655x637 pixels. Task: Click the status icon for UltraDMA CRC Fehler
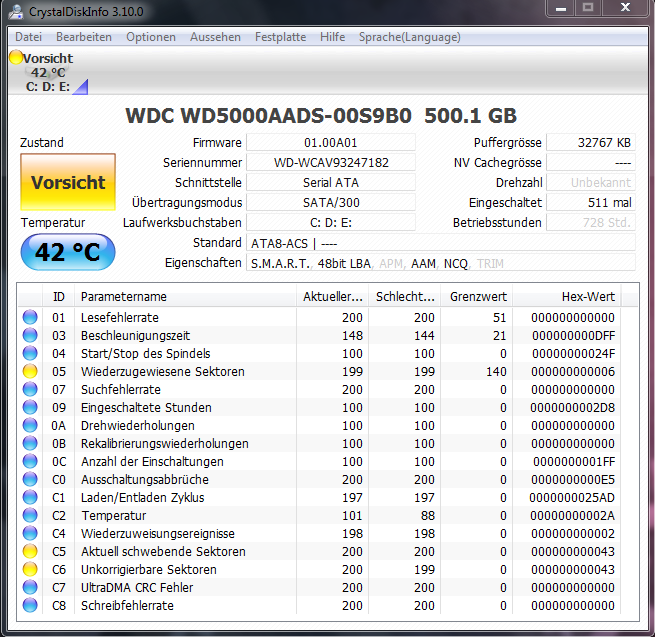(x=30, y=587)
